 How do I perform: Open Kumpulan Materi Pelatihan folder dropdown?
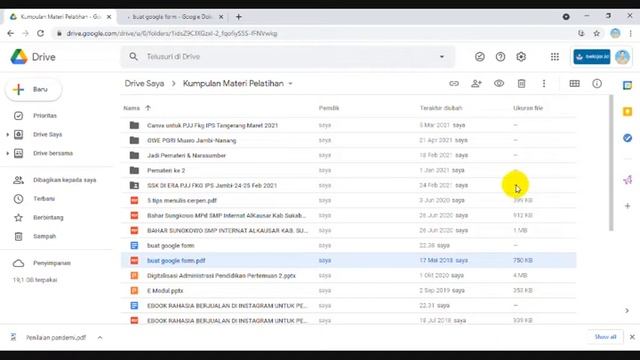coord(238,83)
